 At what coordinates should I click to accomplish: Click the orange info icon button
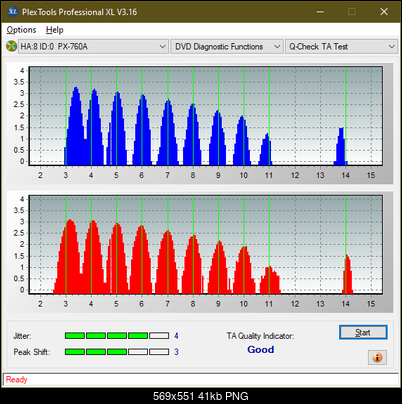(377, 358)
